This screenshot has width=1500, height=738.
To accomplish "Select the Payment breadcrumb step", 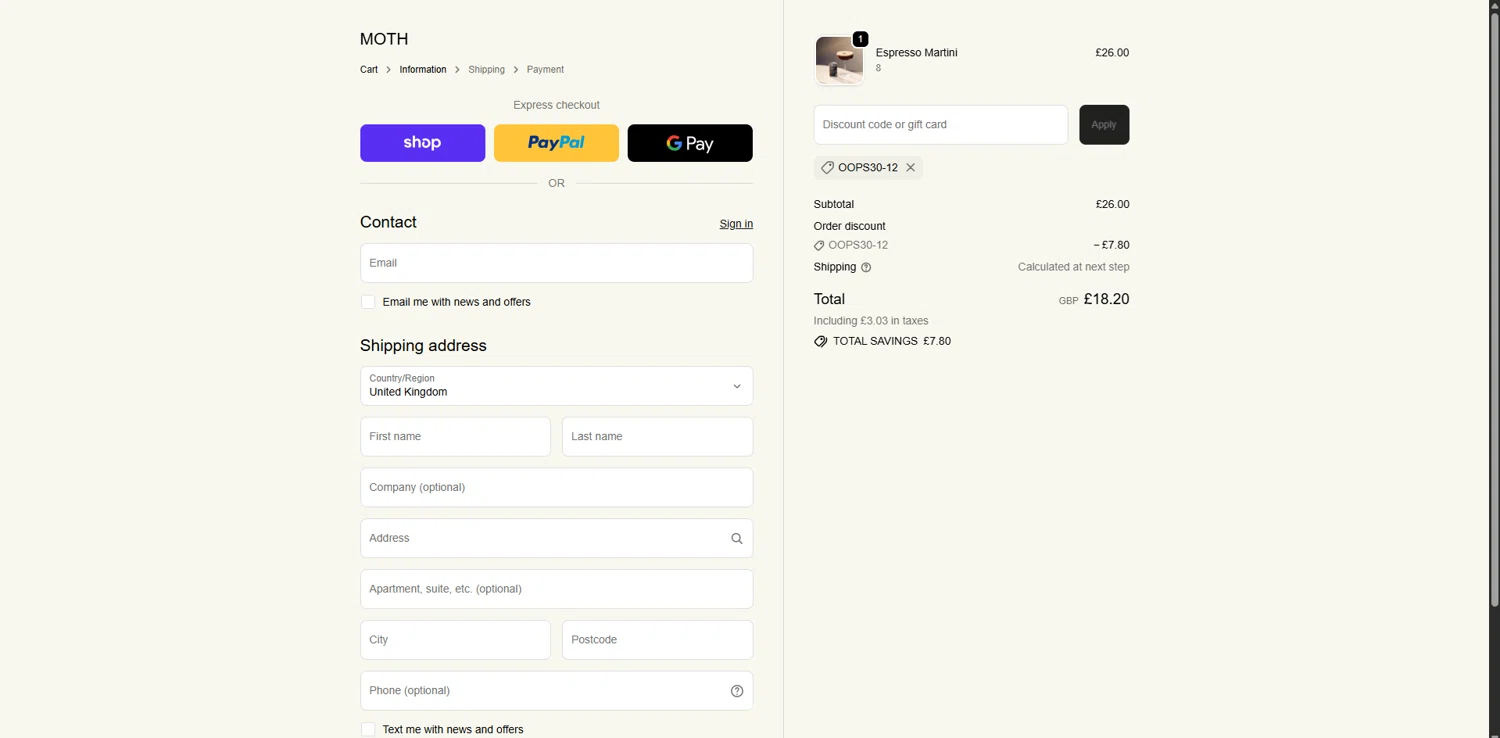I will click(x=545, y=70).
